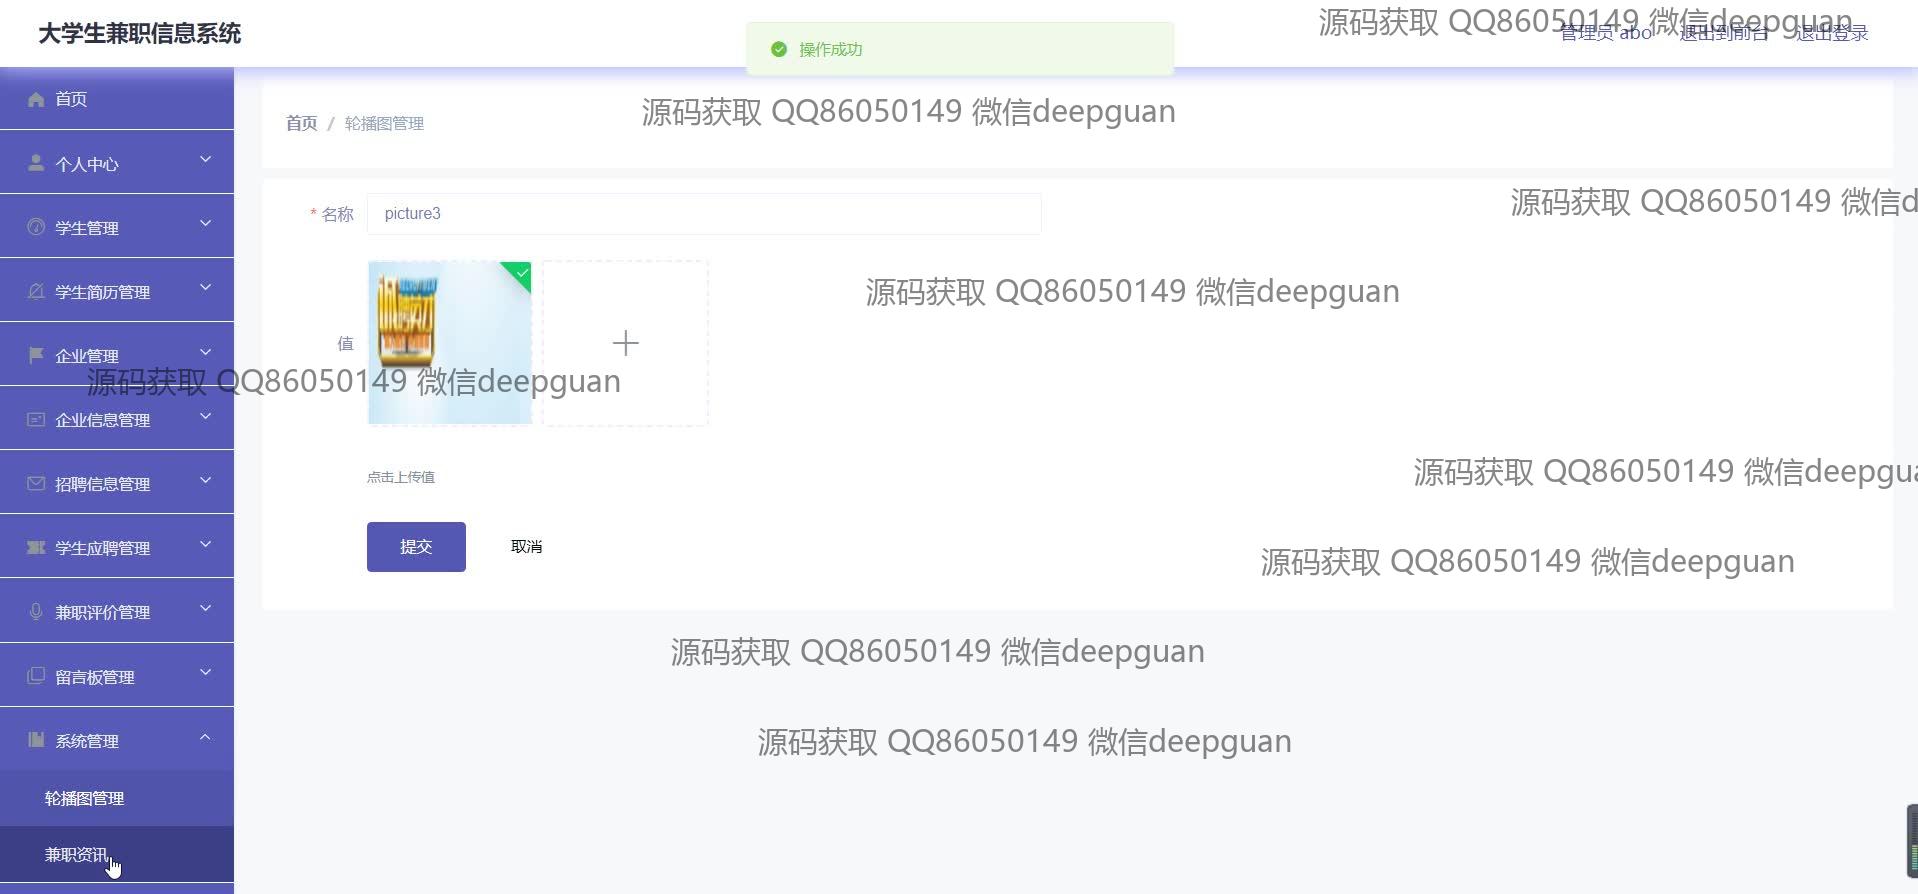This screenshot has height=894, width=1918.
Task: Select the 系统管理 menu label
Action: 87,741
